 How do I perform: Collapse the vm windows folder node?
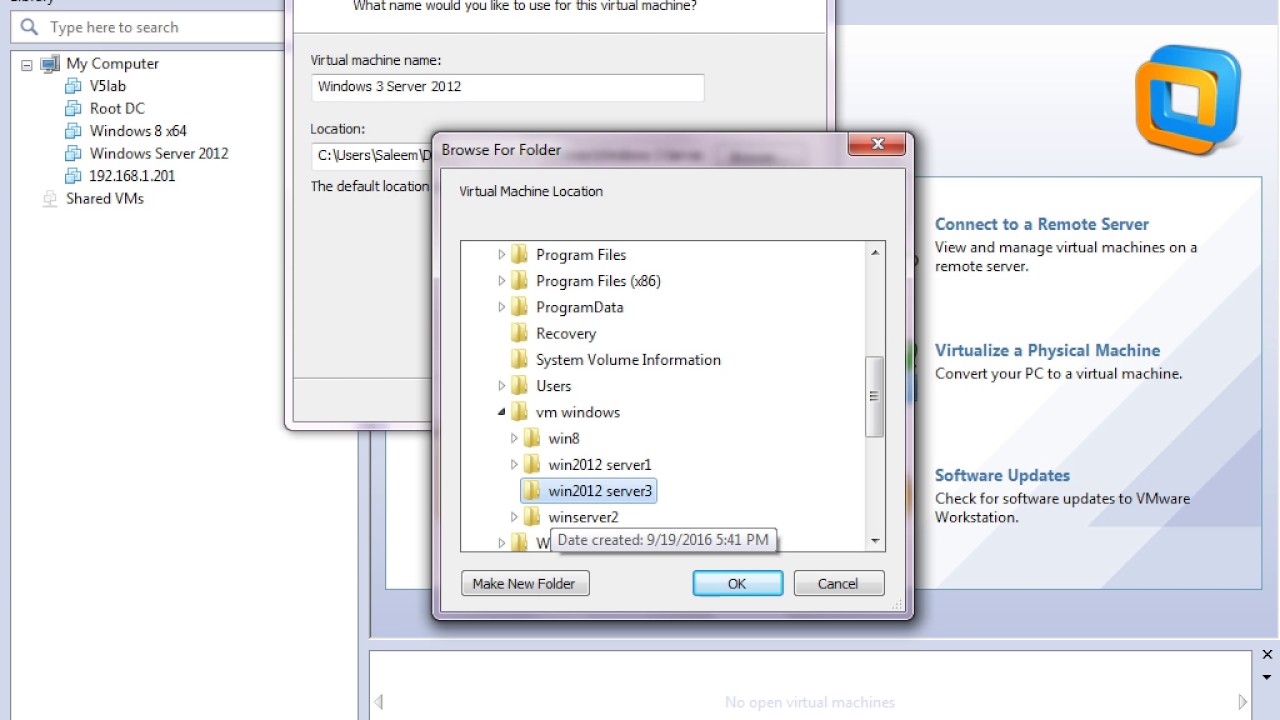[x=502, y=412]
